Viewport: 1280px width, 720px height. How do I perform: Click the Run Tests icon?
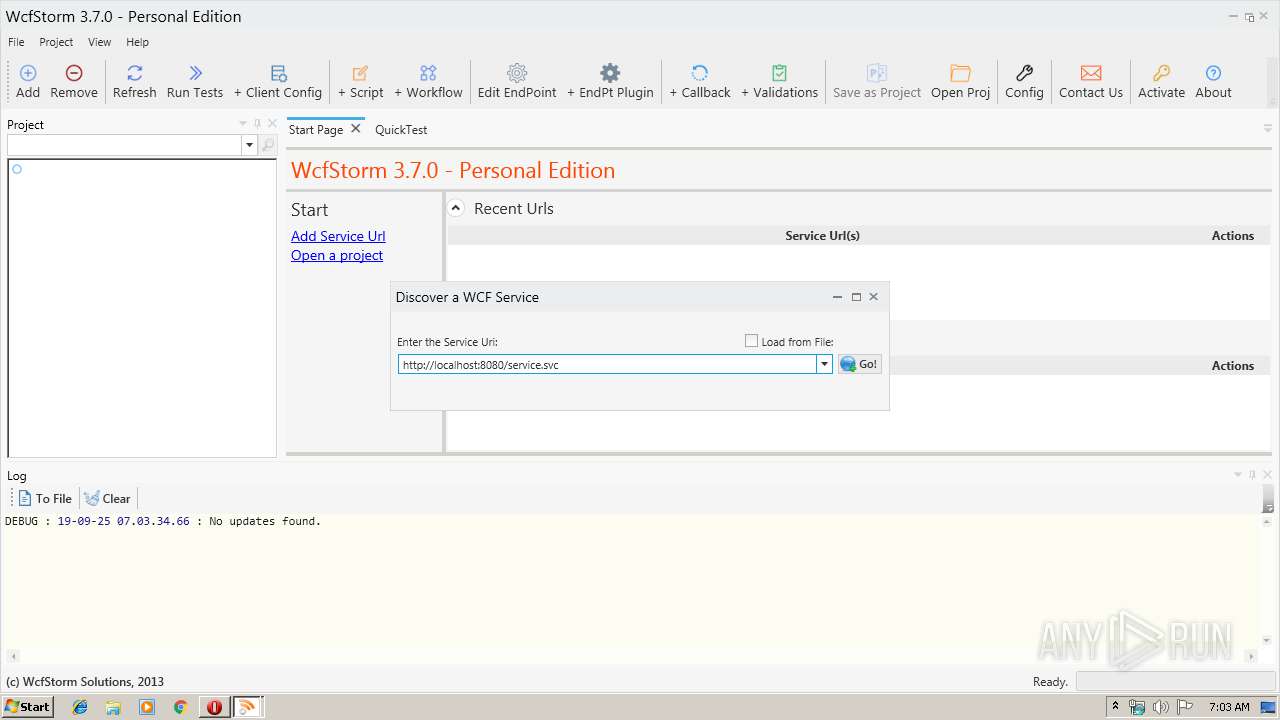coord(195,73)
